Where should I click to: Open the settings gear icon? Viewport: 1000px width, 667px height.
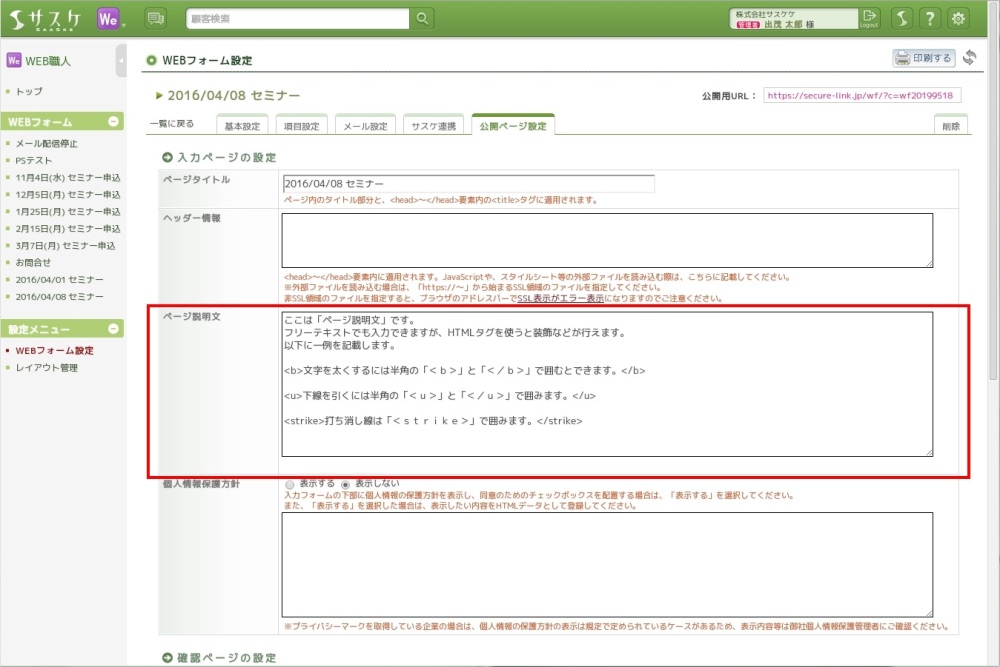click(959, 18)
